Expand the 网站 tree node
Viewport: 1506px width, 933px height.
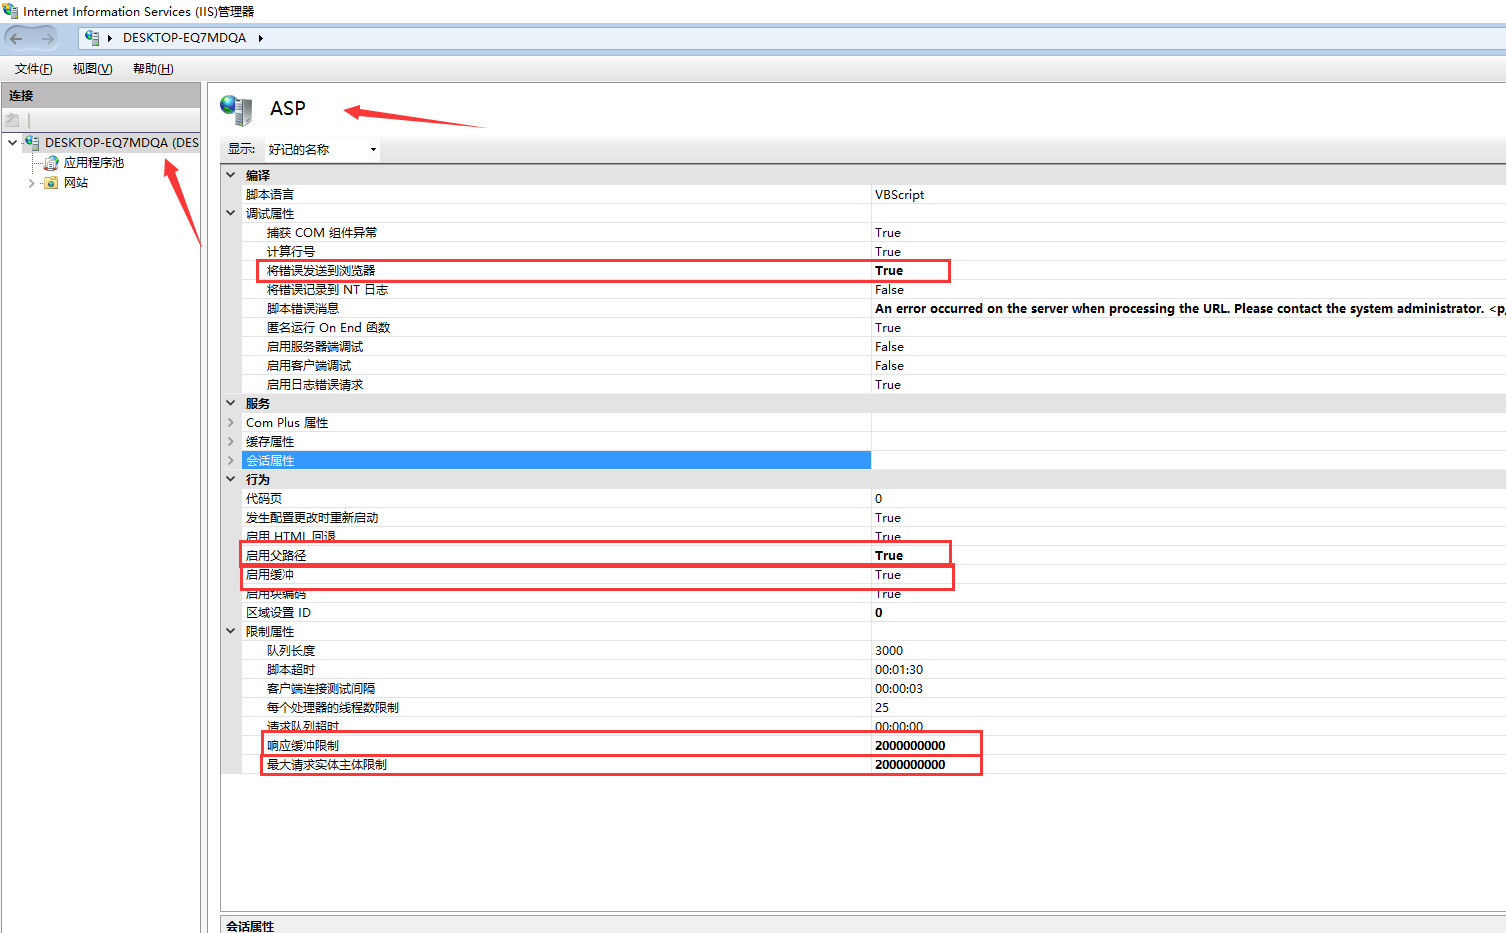coord(31,183)
